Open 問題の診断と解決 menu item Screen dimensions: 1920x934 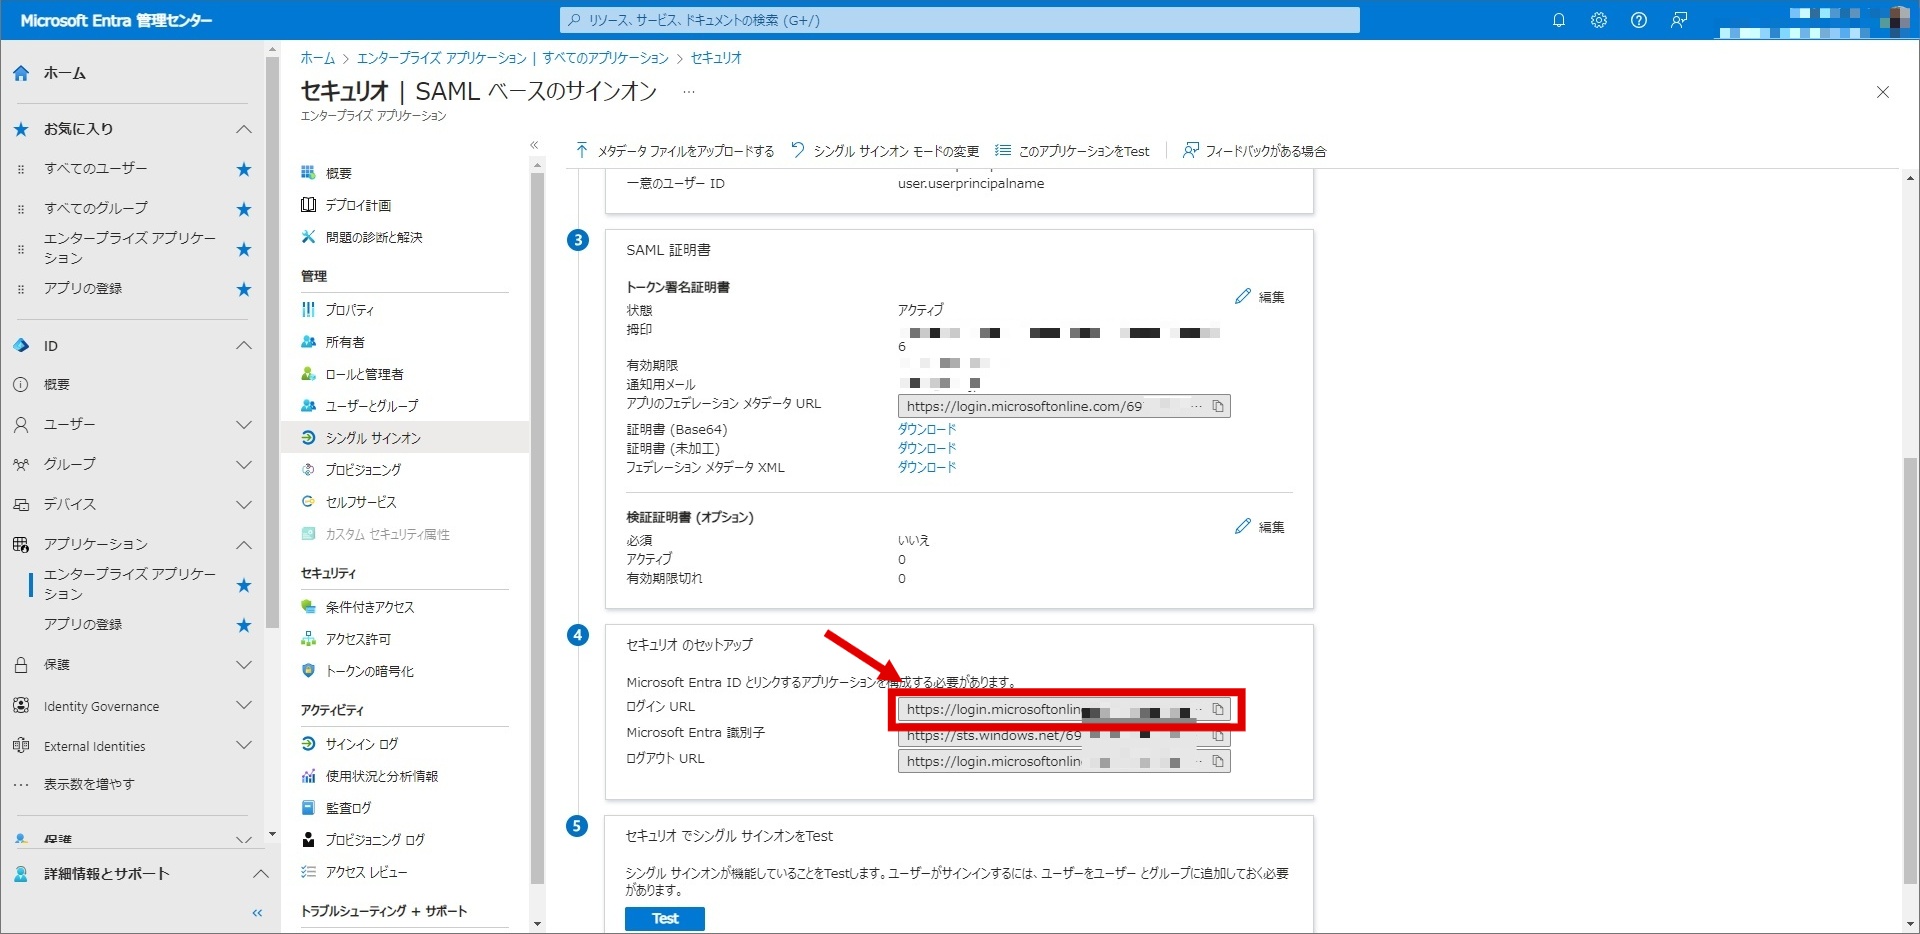pyautogui.click(x=374, y=237)
